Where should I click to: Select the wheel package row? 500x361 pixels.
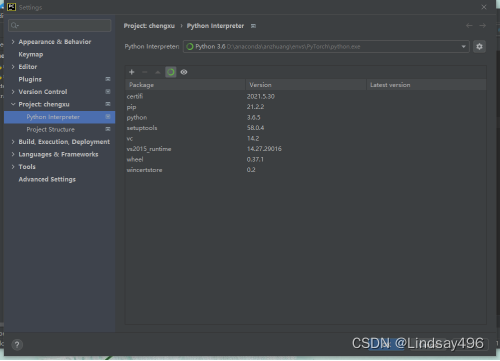pyautogui.click(x=306, y=159)
